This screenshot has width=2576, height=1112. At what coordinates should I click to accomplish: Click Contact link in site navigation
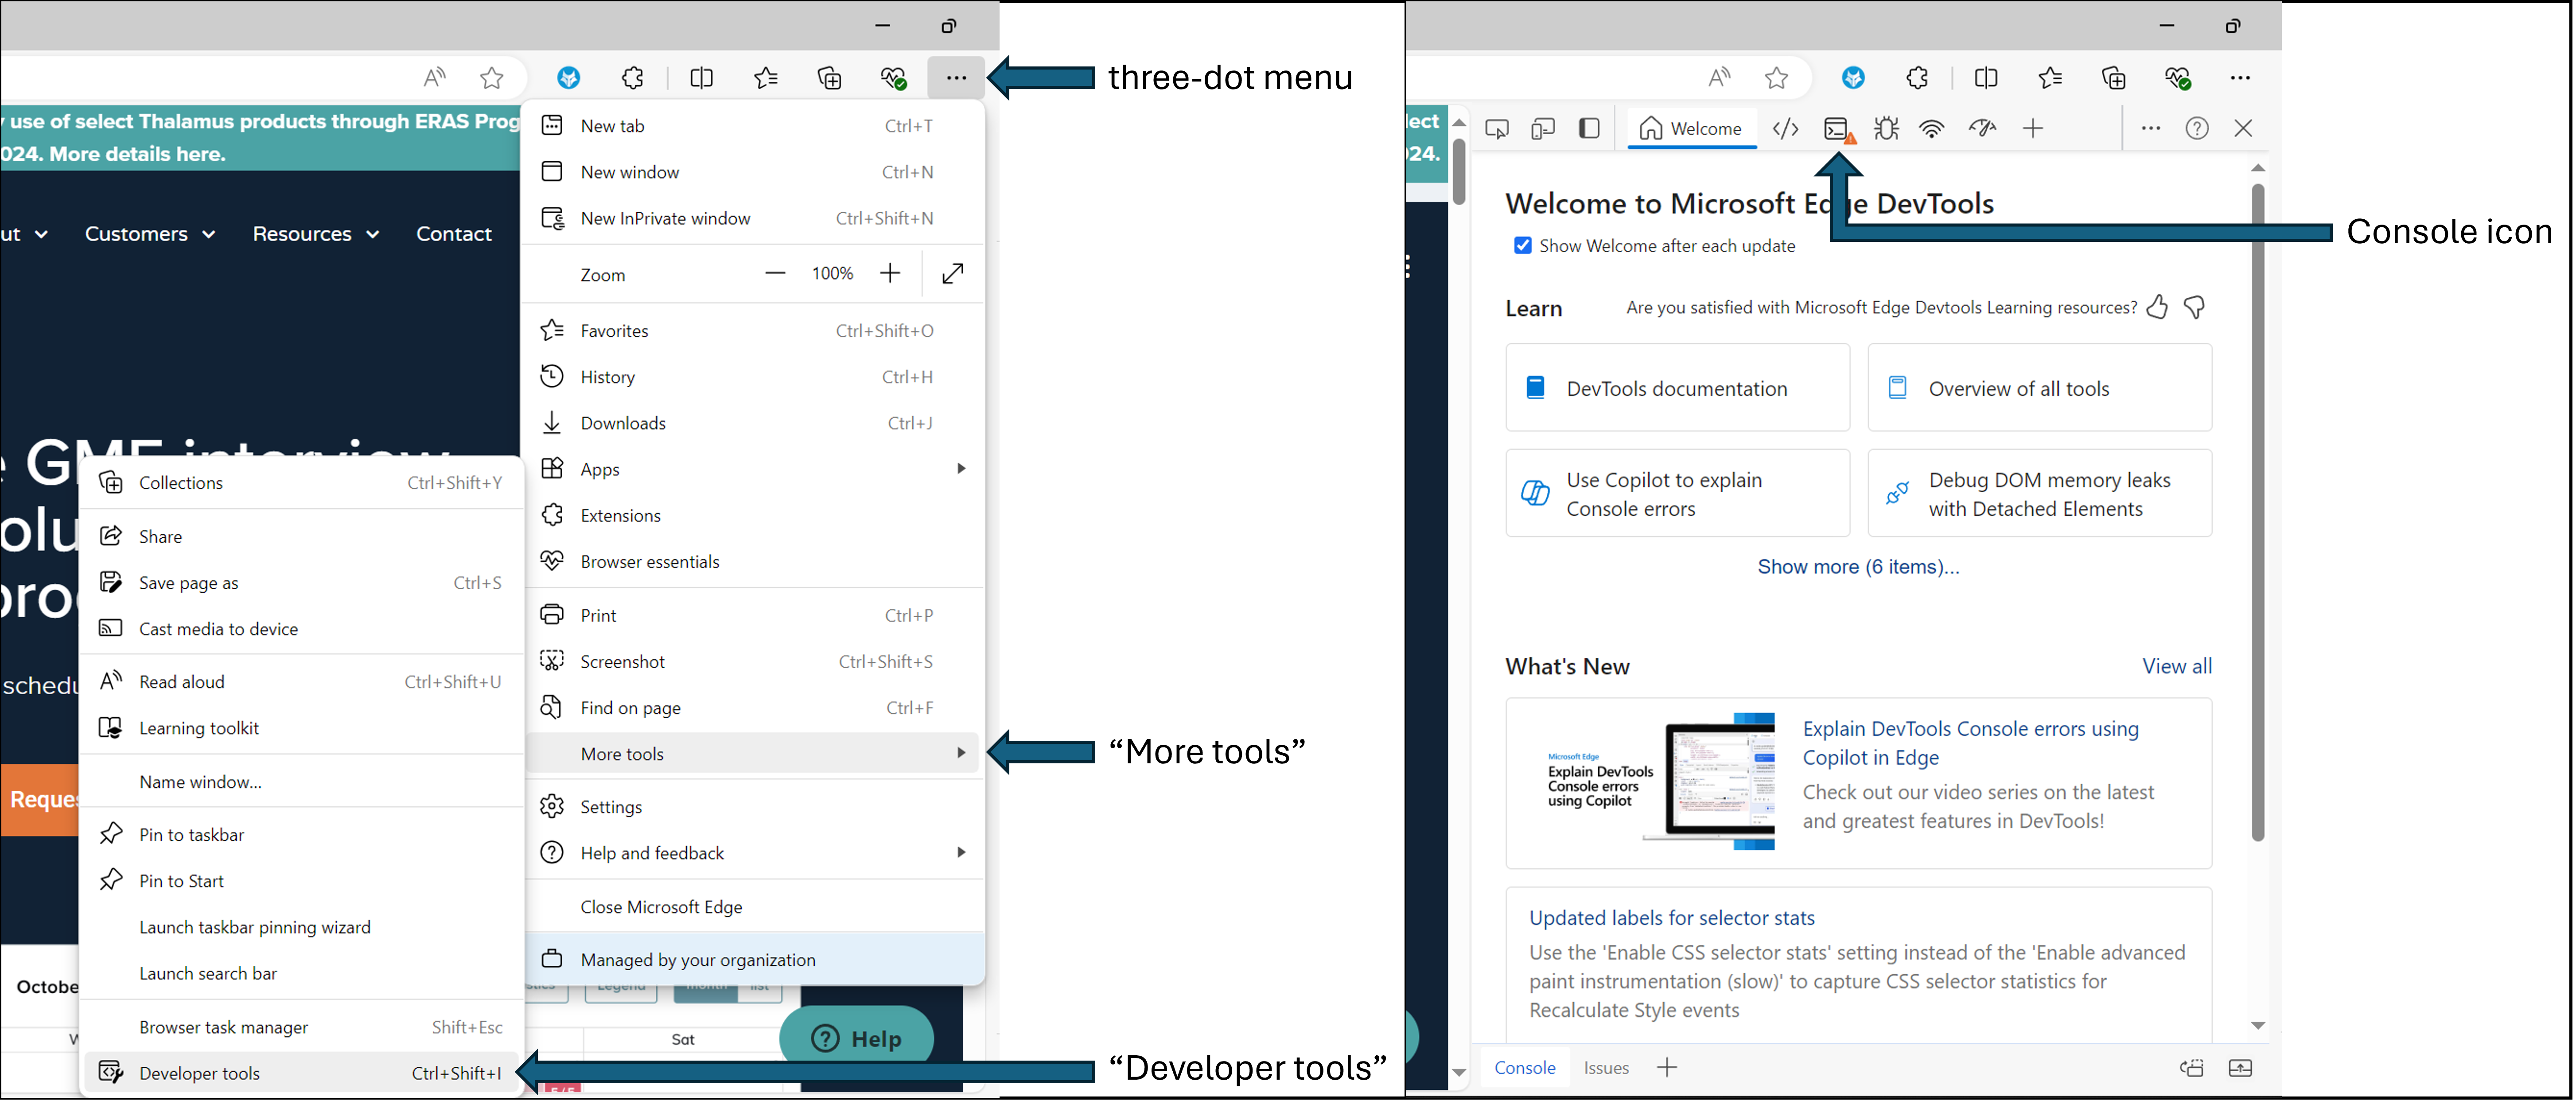pyautogui.click(x=454, y=234)
